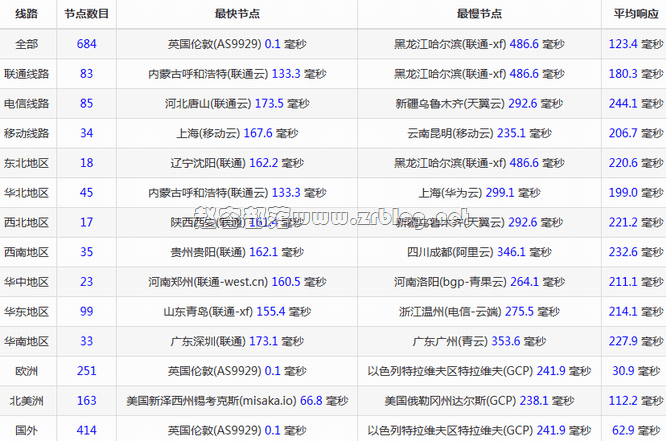Screen dimensions: 666x441
Task: Select the 华南地区 row label
Action: point(26,341)
